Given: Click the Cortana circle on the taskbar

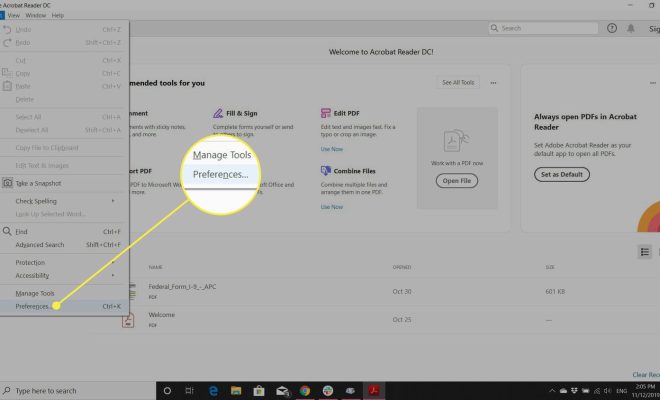Looking at the screenshot, I should 167,391.
